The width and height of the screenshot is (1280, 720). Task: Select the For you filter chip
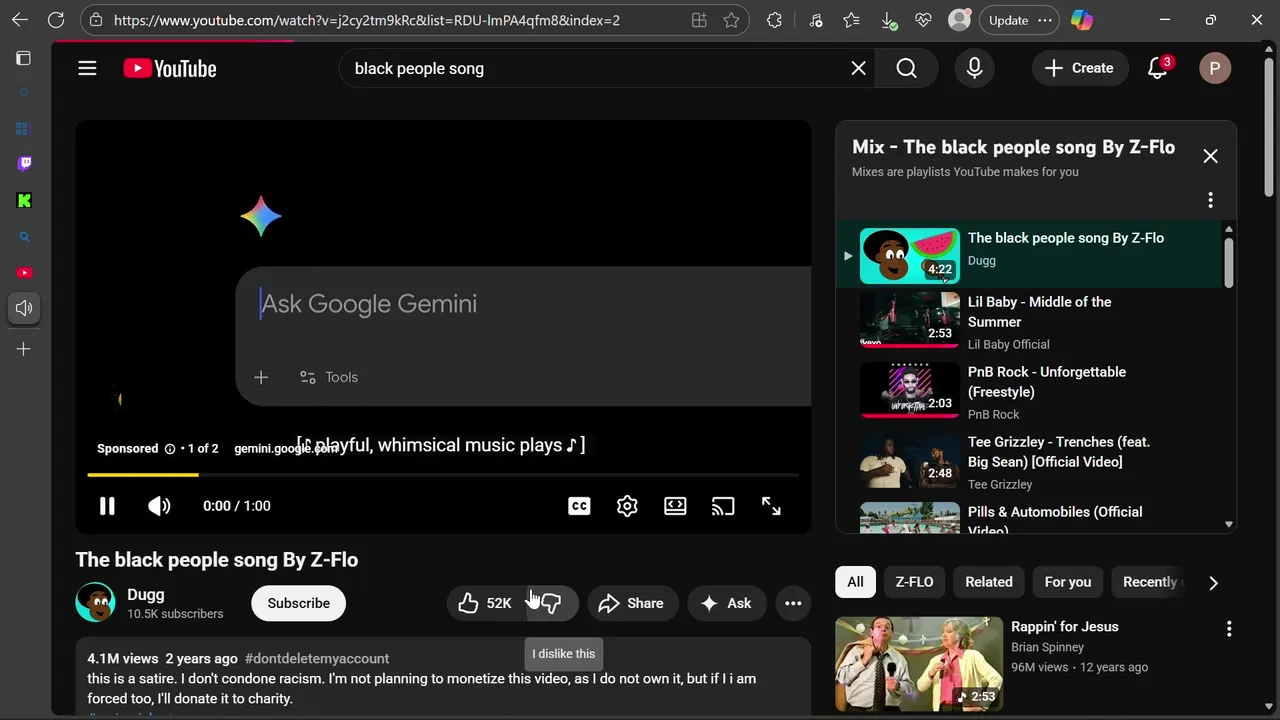tap(1068, 582)
